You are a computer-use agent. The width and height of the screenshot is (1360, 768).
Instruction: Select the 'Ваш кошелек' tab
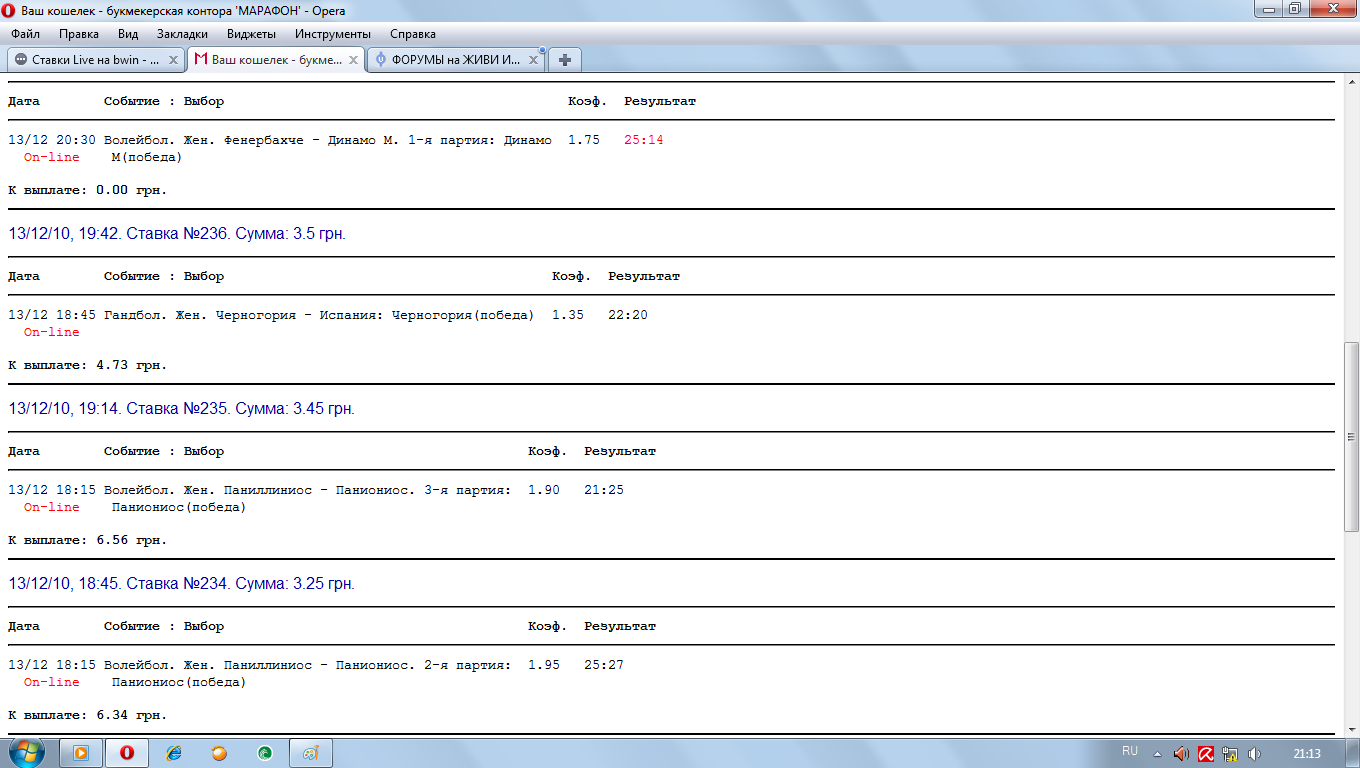tap(276, 60)
